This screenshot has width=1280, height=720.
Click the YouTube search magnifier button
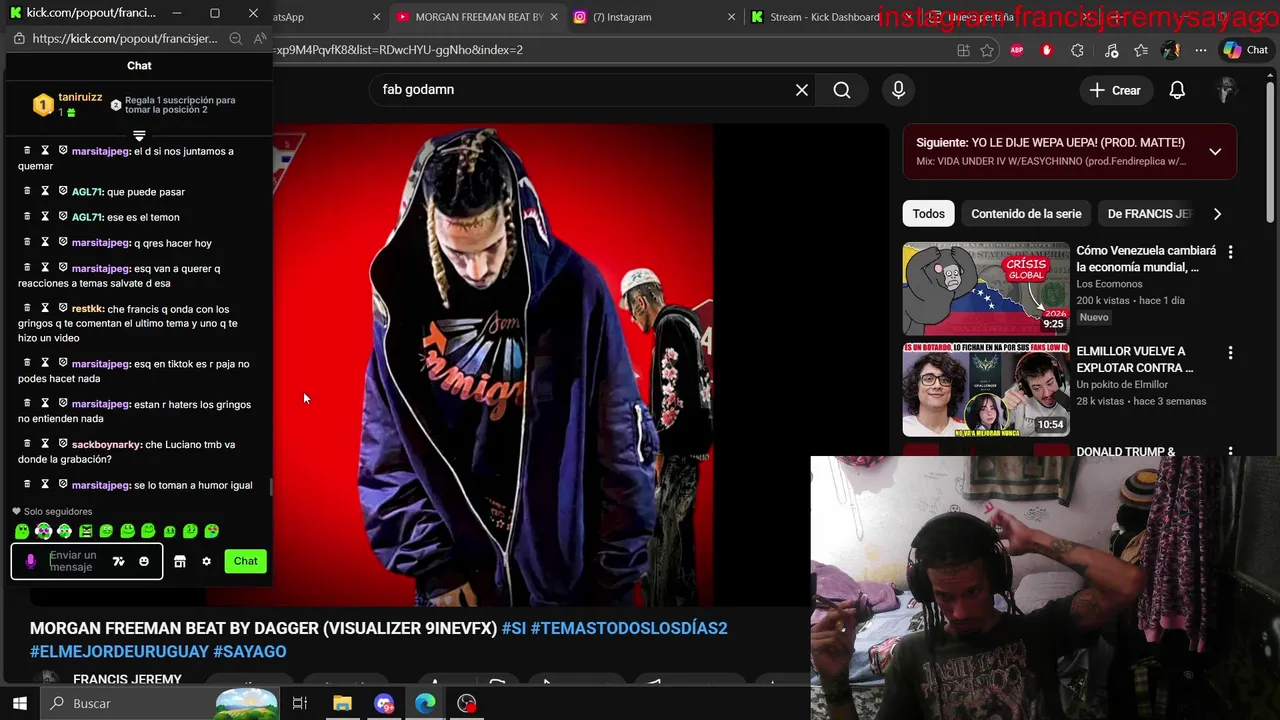coord(842,90)
